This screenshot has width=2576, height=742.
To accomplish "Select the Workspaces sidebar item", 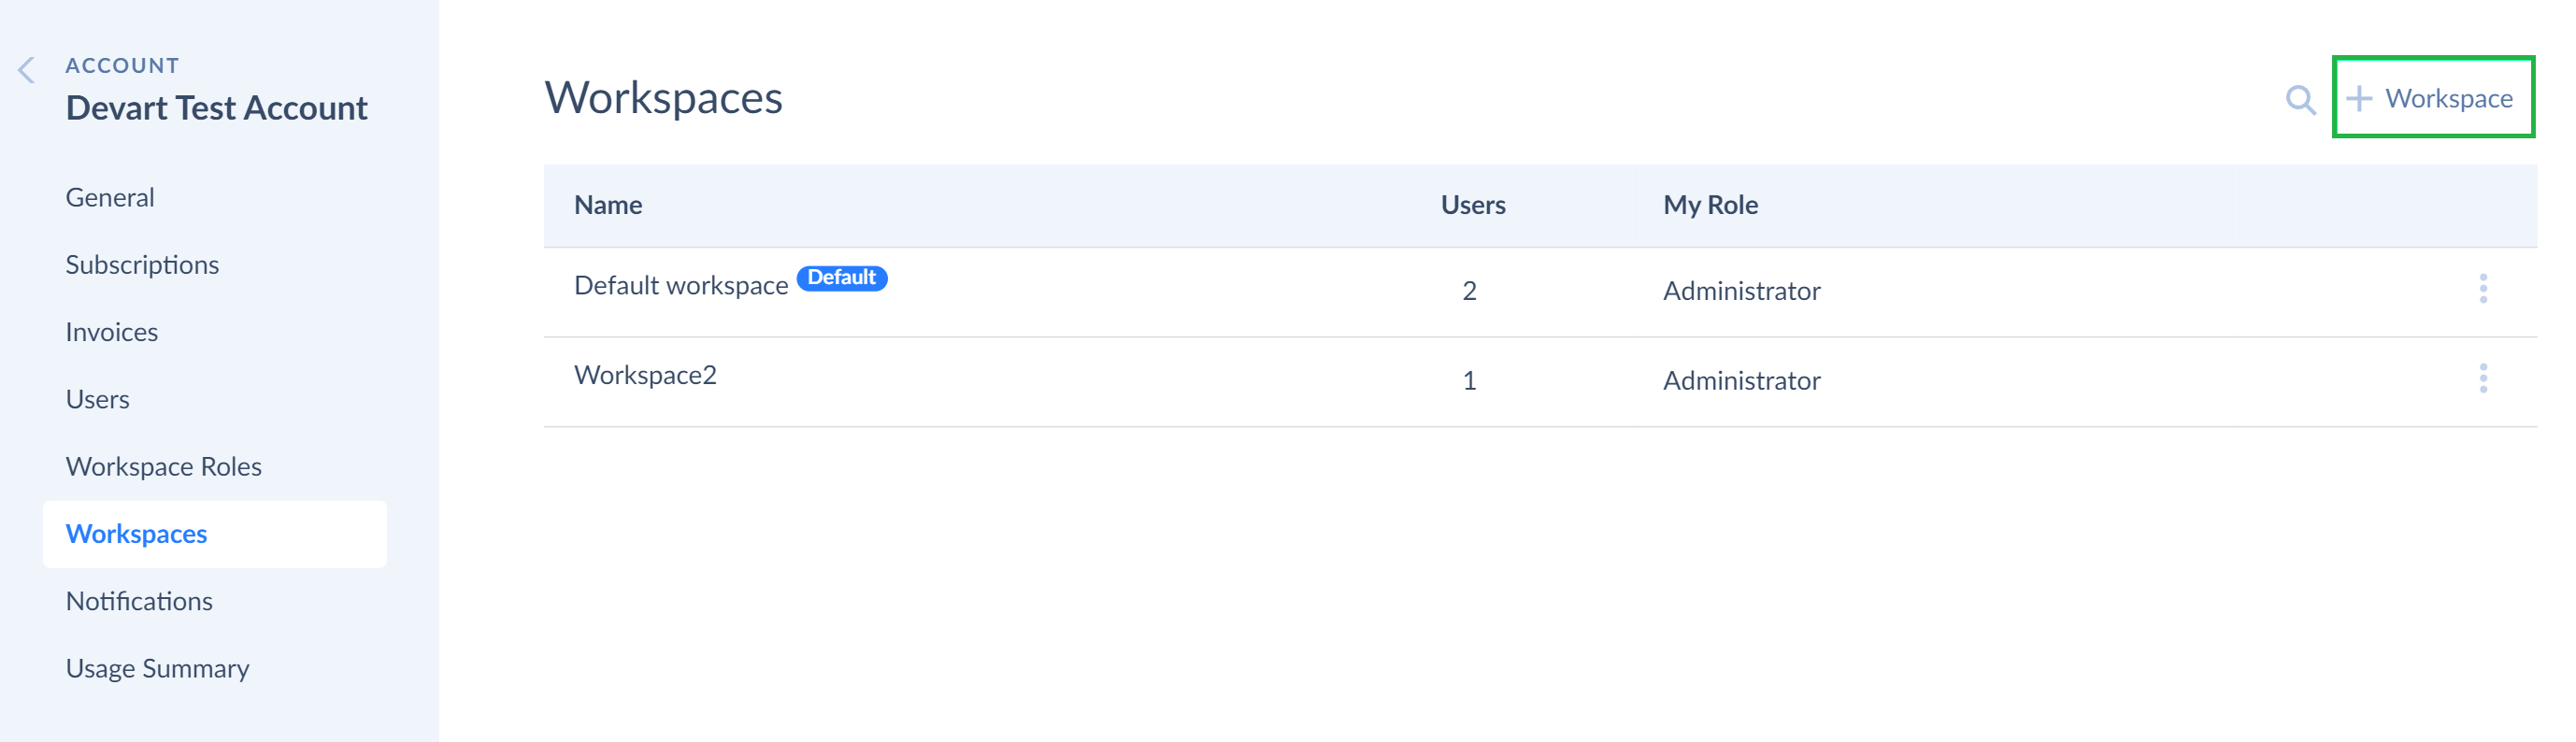I will coord(215,534).
